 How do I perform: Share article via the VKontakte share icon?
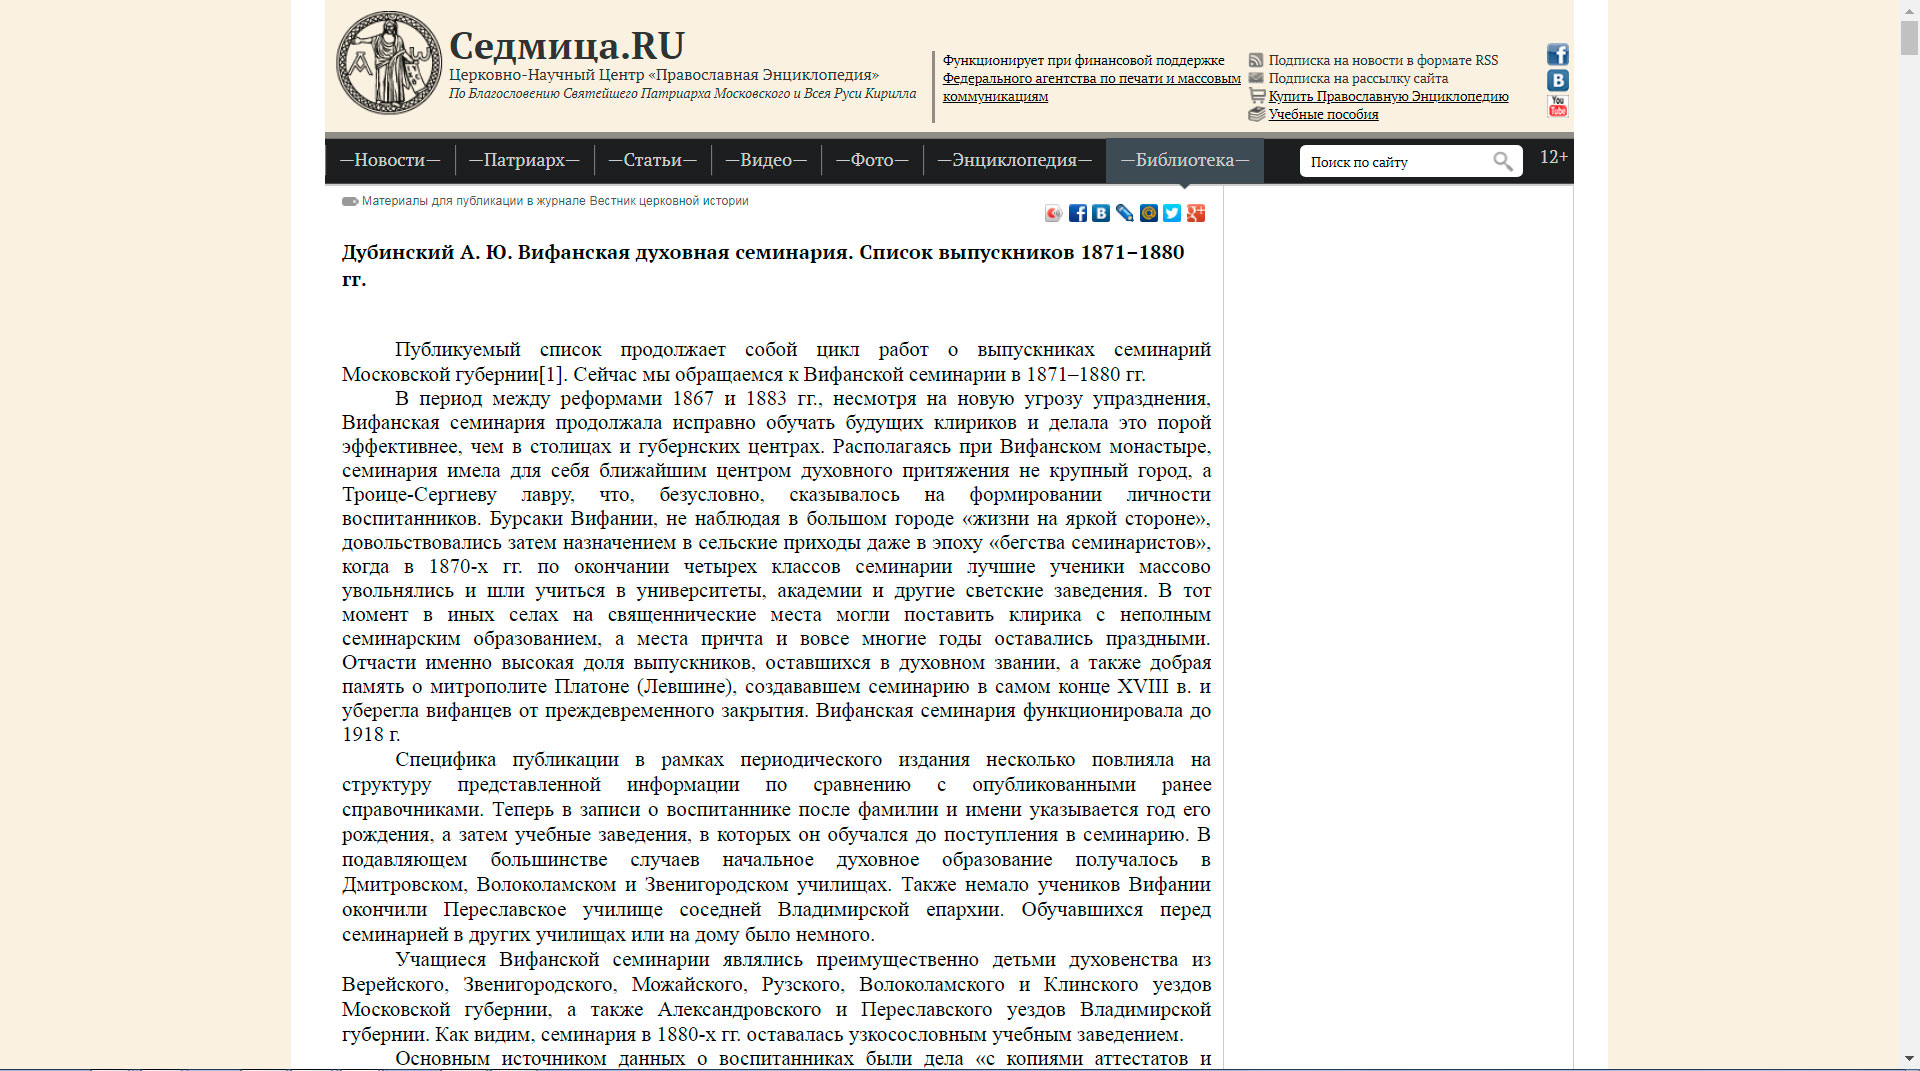[x=1101, y=213]
